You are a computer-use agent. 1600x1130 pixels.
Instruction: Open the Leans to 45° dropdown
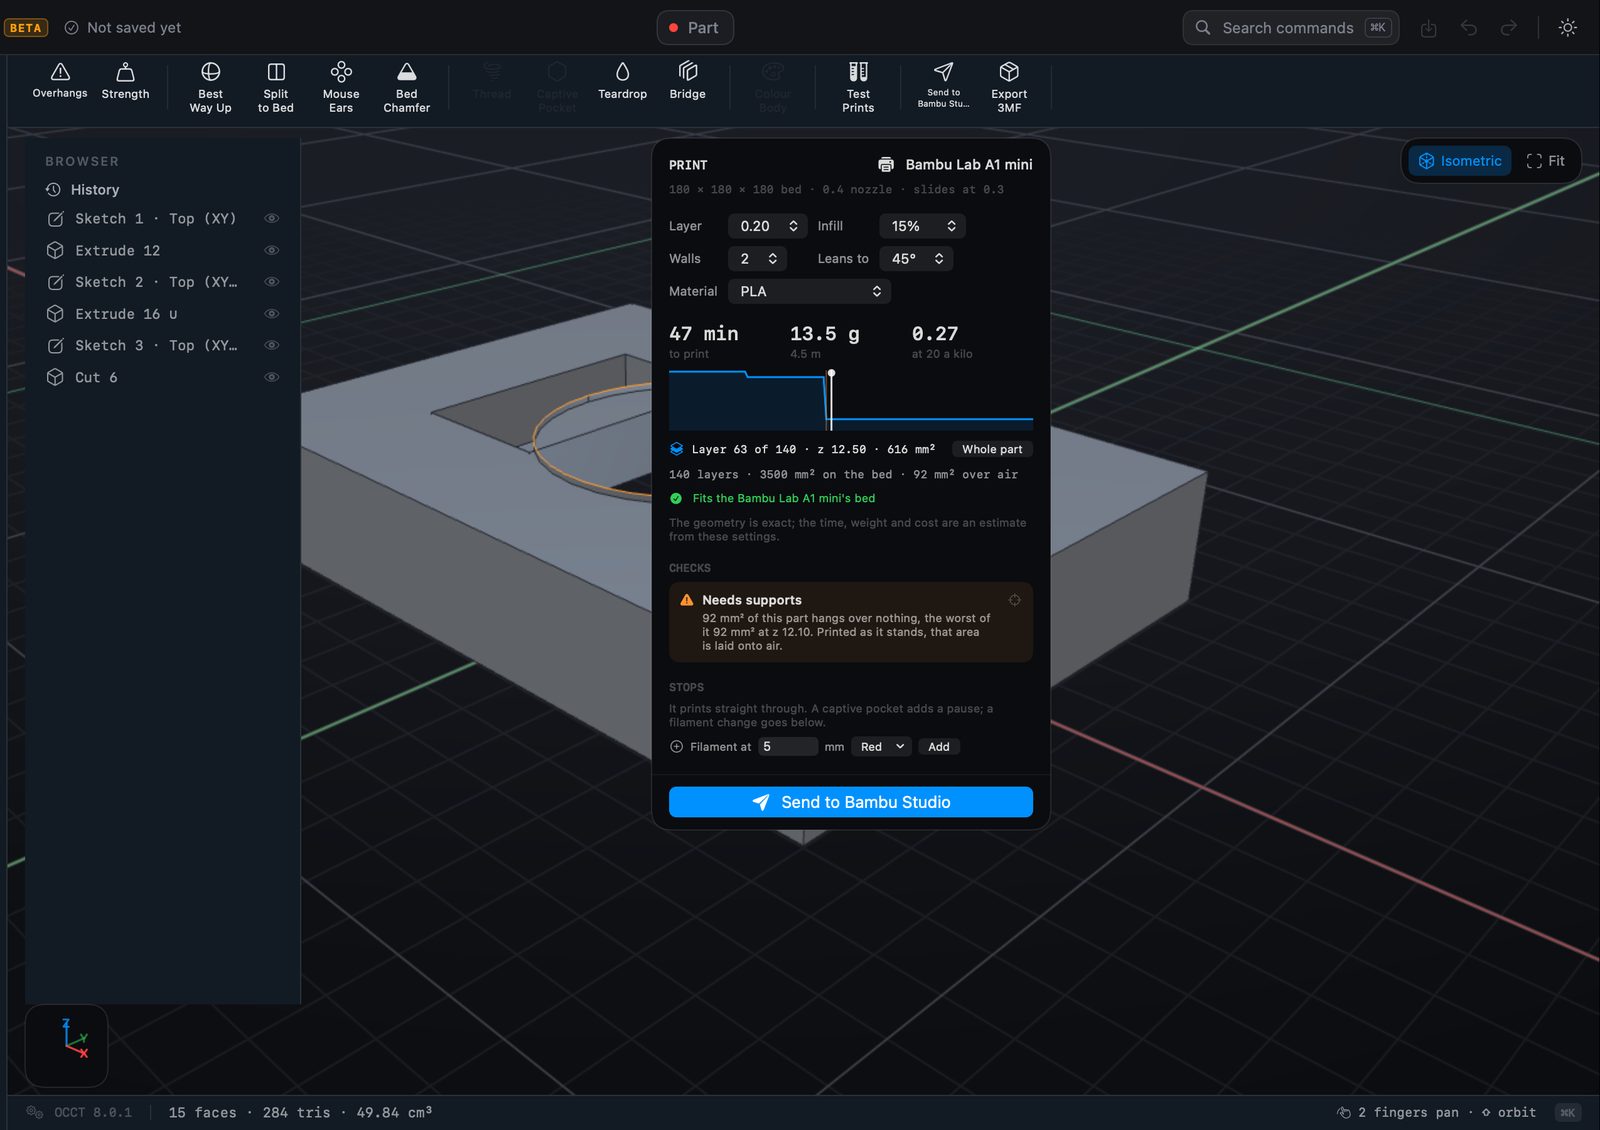916,259
